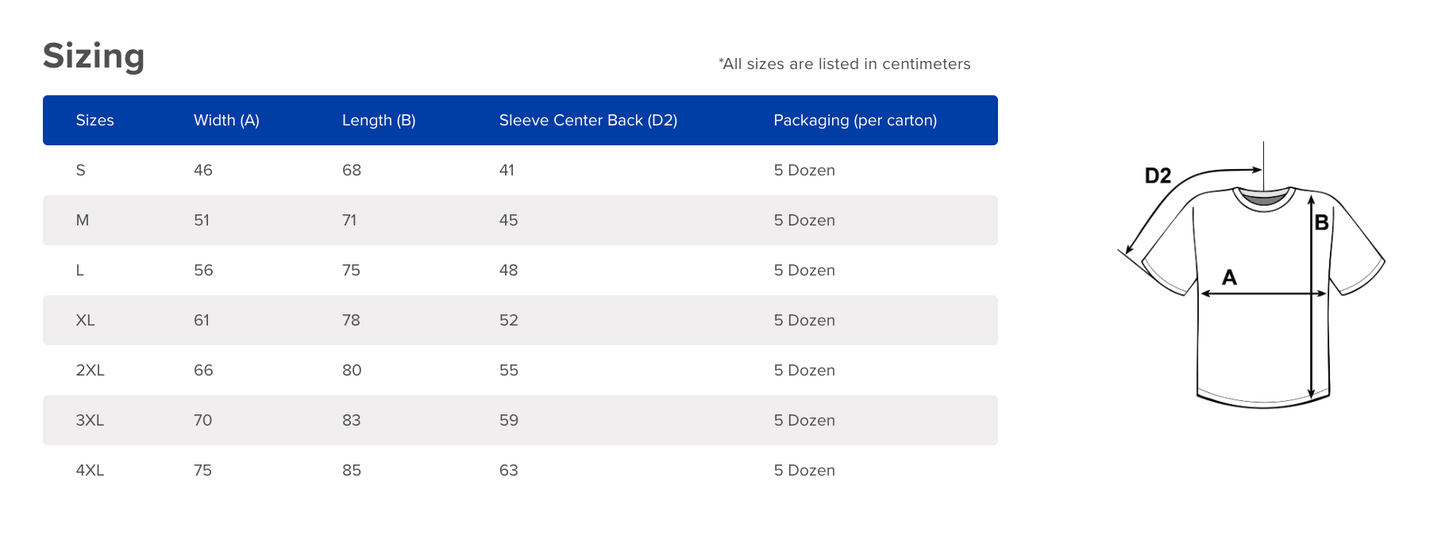Viewport: 1445px width, 551px height.
Task: Click width value 56 in L row
Action: click(x=203, y=270)
